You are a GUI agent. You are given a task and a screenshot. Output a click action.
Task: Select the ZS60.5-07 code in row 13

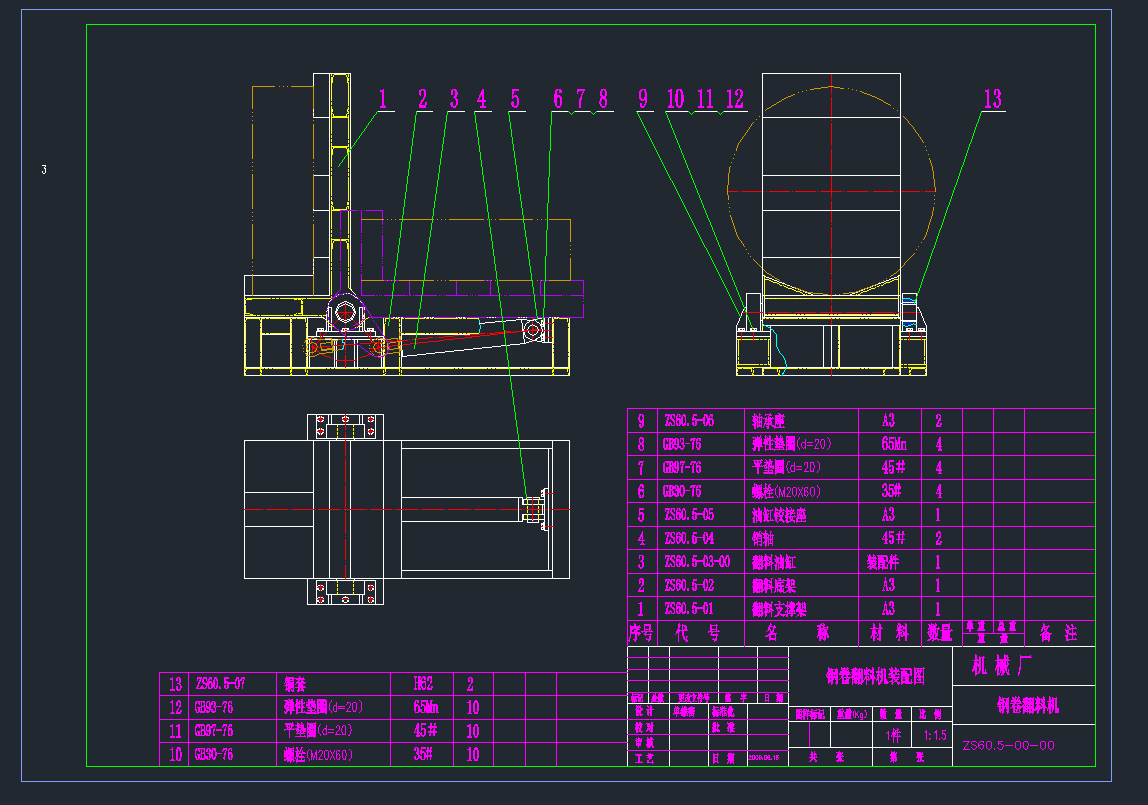(221, 684)
